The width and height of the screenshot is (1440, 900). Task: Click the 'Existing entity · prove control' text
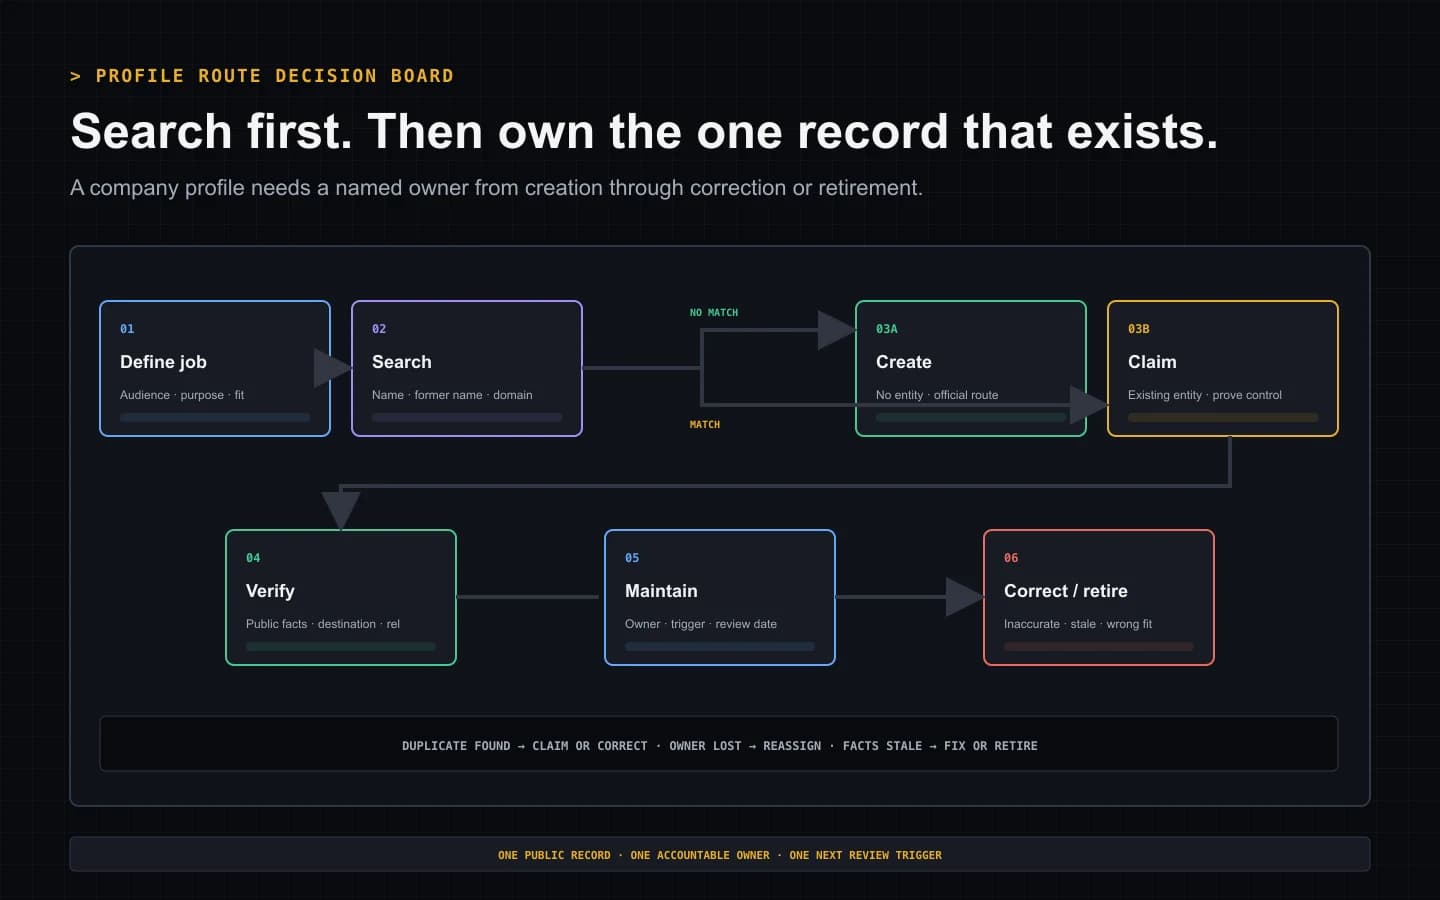click(x=1205, y=395)
